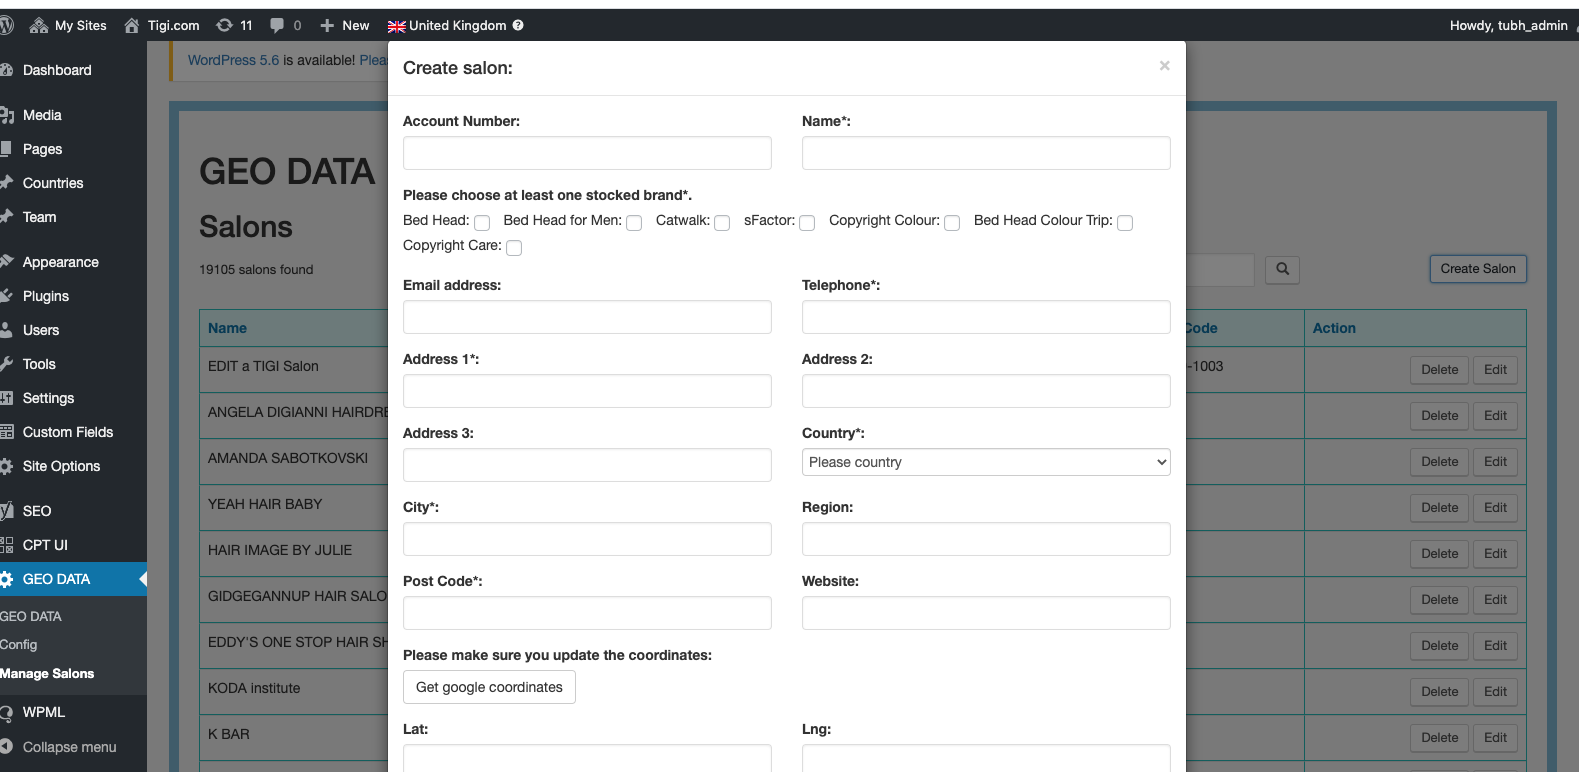Check the Copyright Care checkbox

(514, 247)
